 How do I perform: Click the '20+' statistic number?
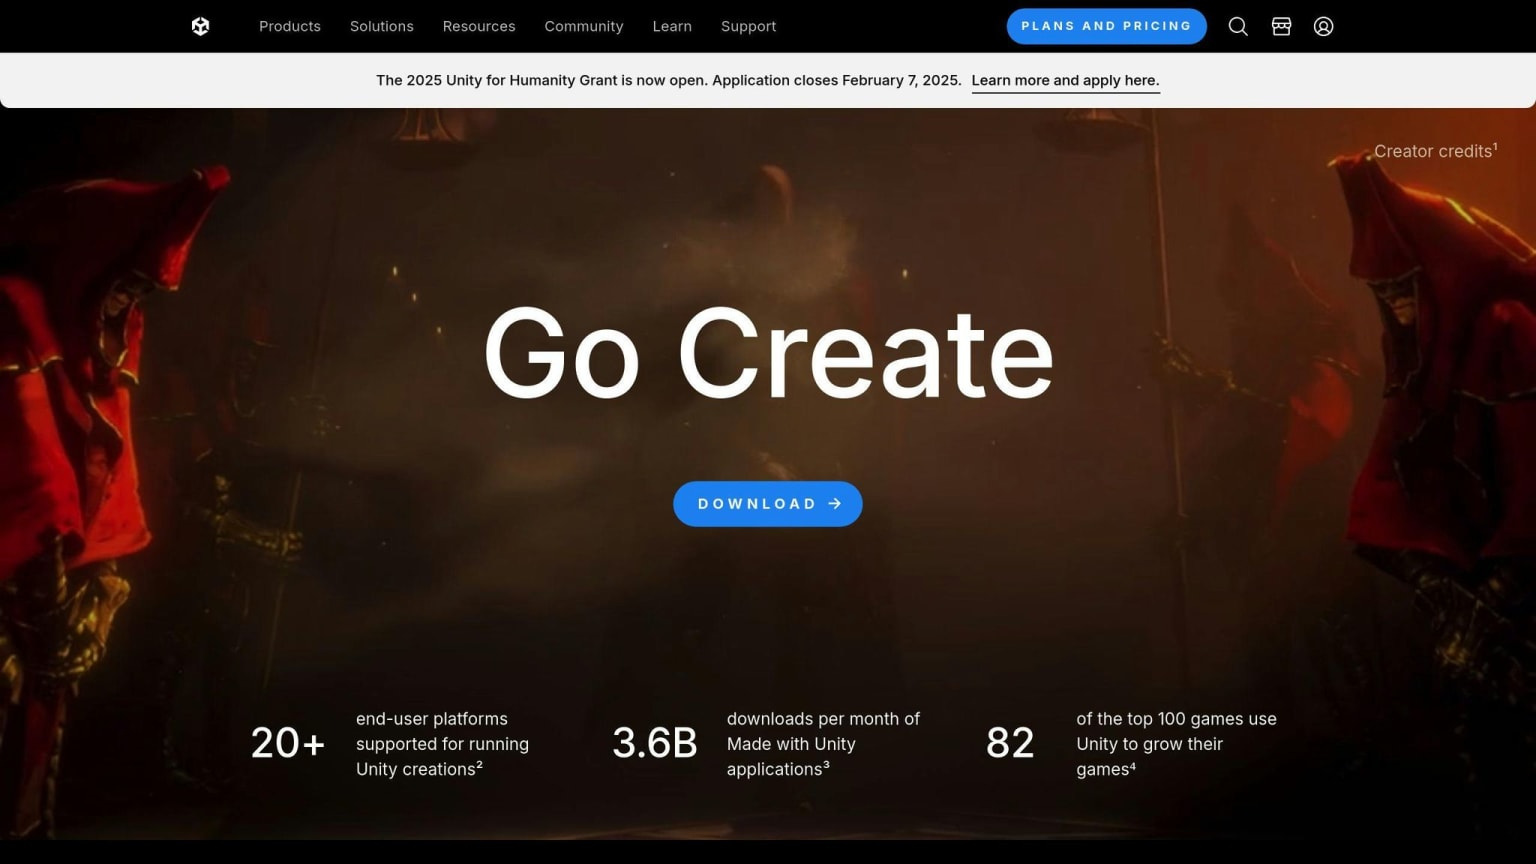288,743
